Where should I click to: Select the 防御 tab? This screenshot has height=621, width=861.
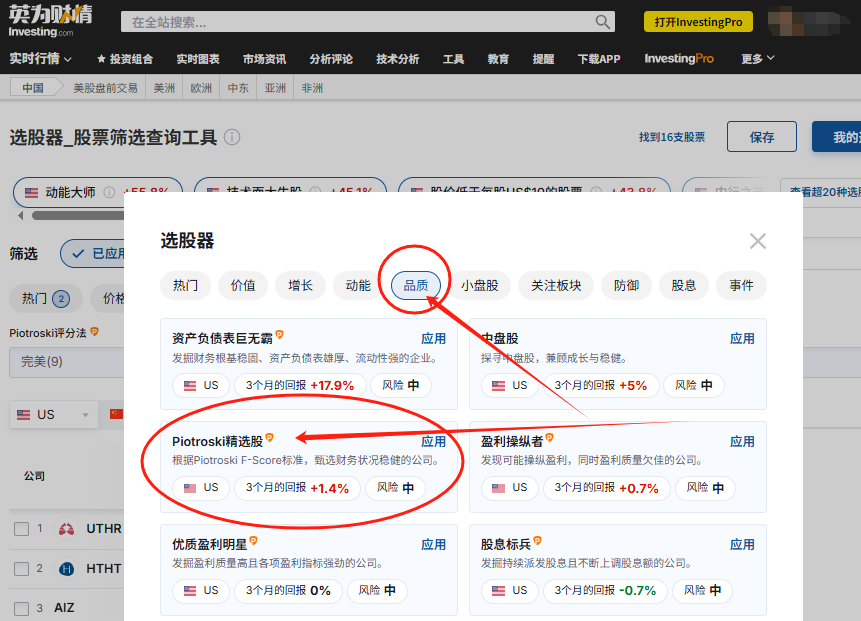click(626, 286)
